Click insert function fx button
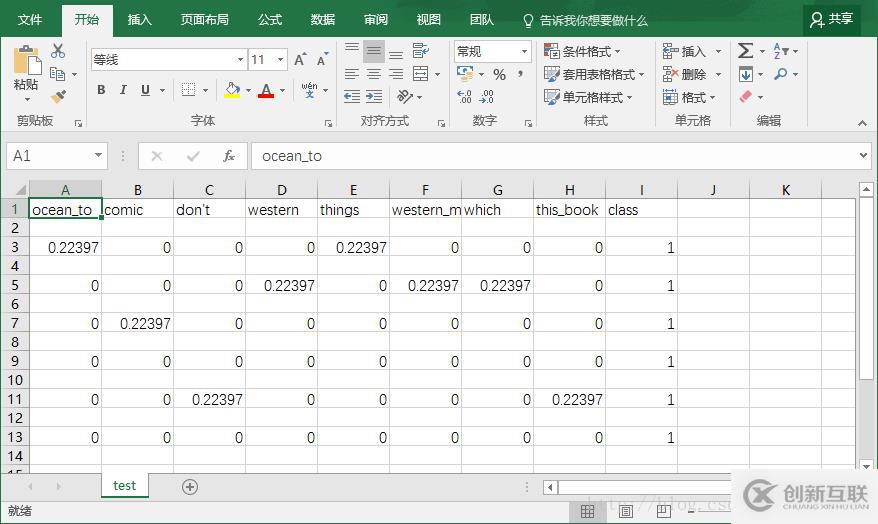 click(x=228, y=156)
